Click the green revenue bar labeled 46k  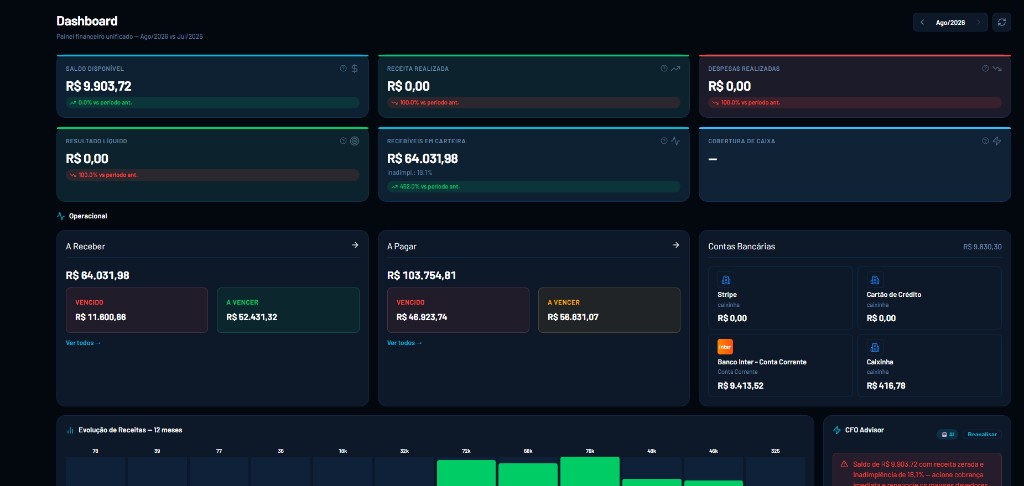pos(713,483)
